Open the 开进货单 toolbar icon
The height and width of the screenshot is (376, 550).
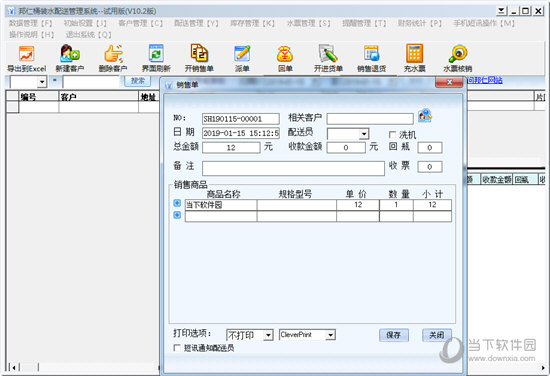coord(328,58)
